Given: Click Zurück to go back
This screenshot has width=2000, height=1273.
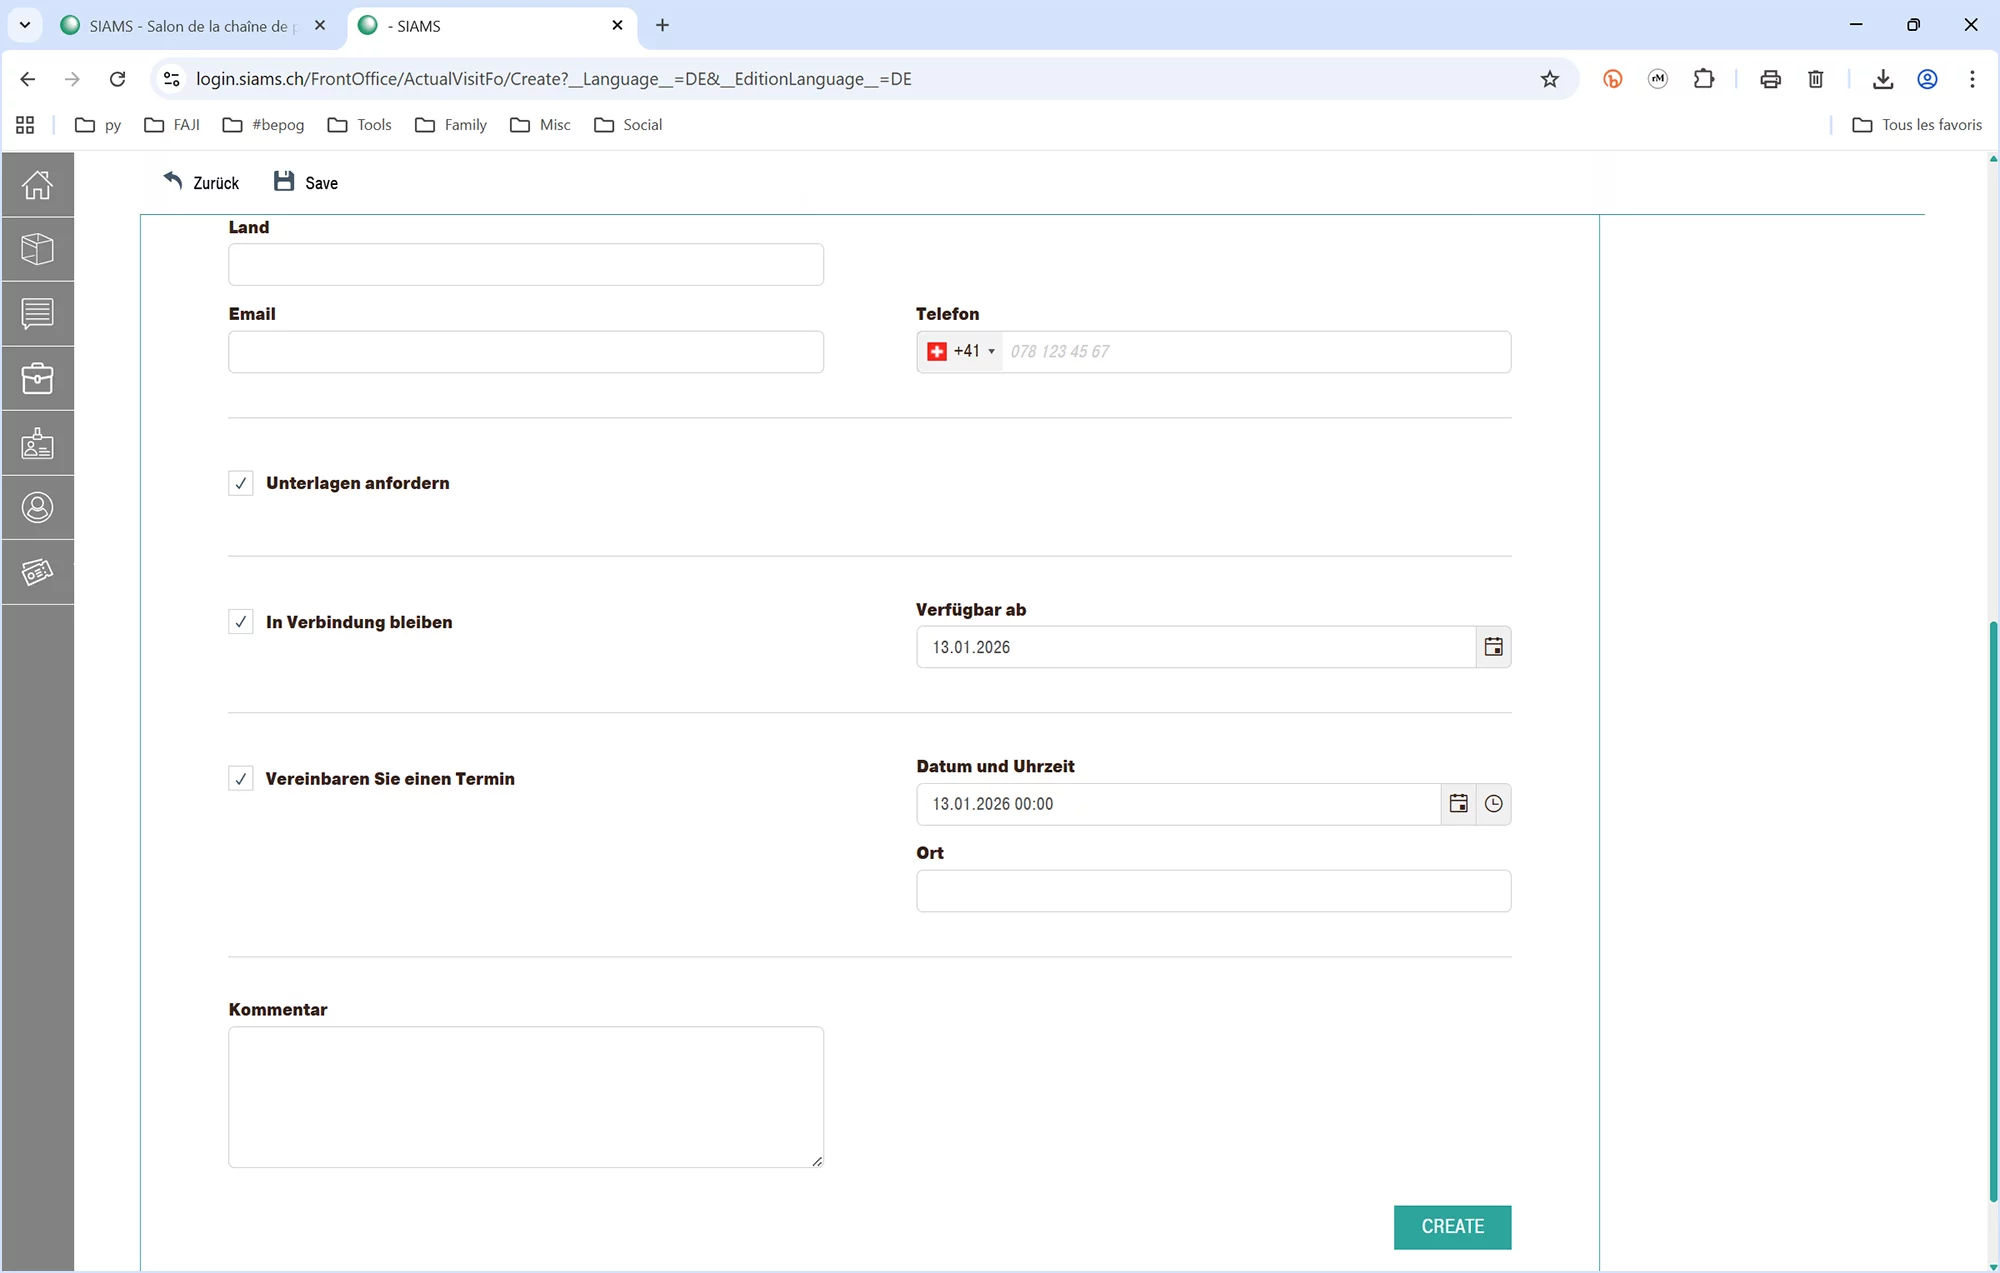Looking at the screenshot, I should click(x=201, y=183).
